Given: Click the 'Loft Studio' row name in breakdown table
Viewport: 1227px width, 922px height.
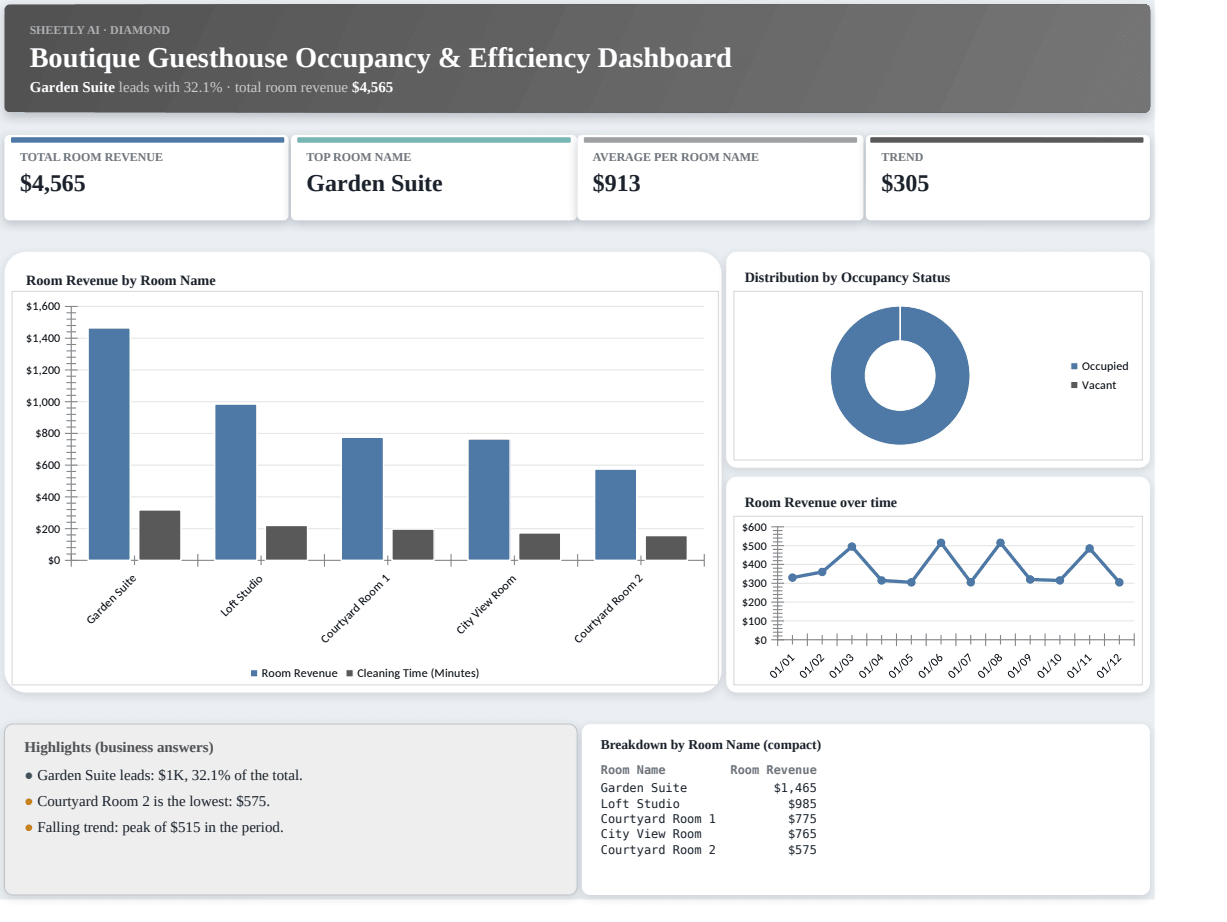Looking at the screenshot, I should (x=640, y=804).
